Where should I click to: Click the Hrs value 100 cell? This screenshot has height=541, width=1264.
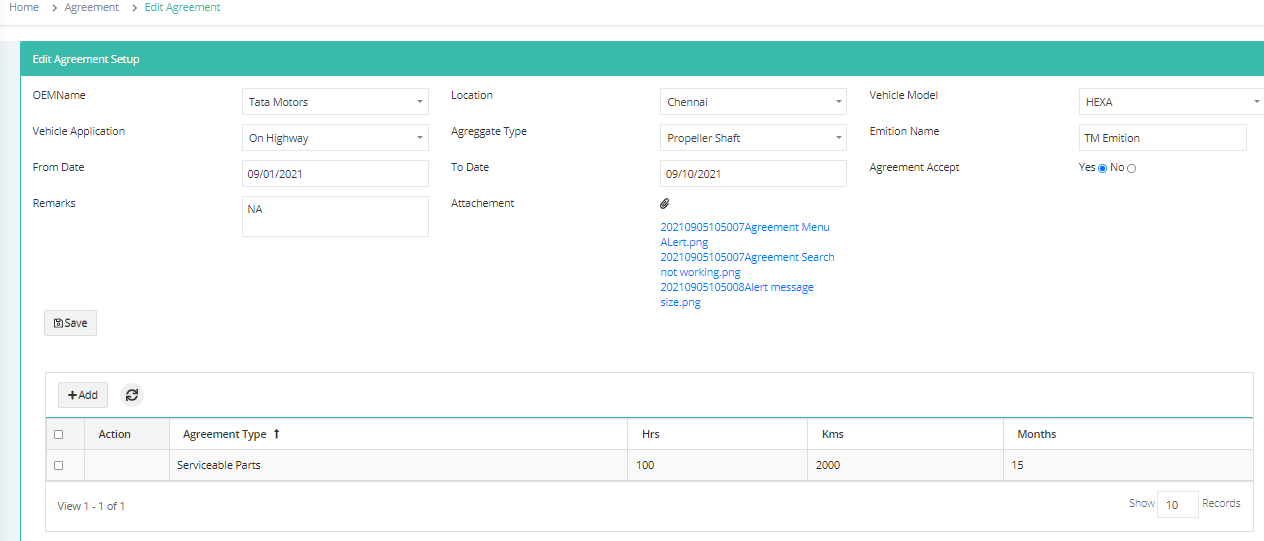(717, 465)
